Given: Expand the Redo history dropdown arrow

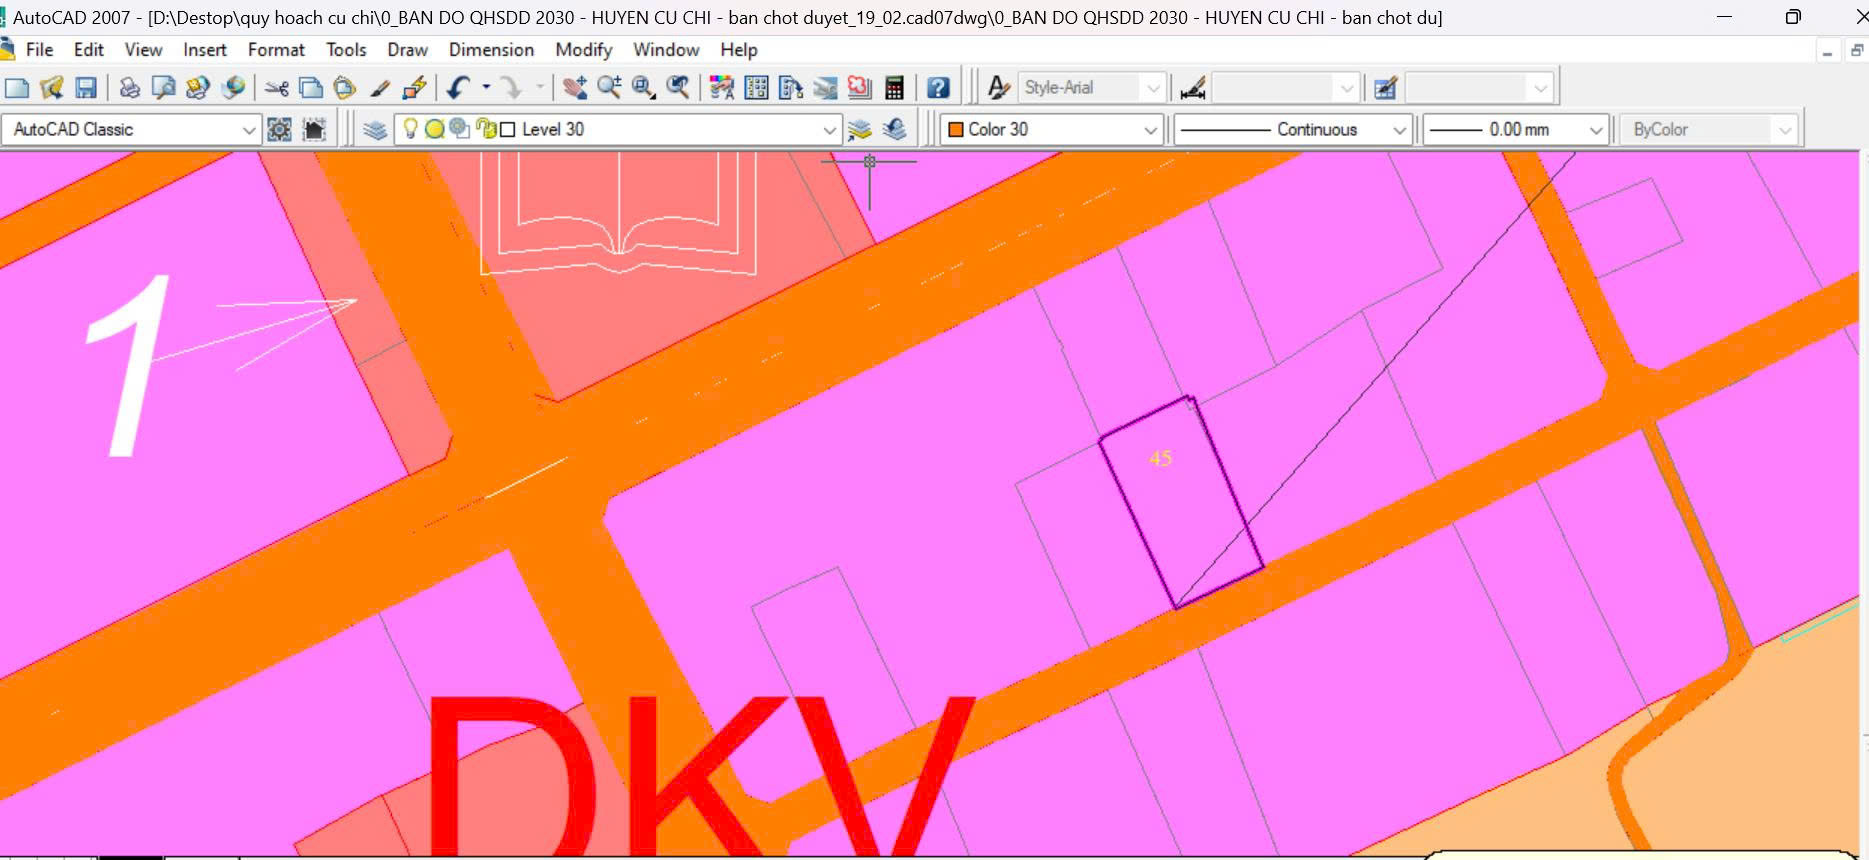Looking at the screenshot, I should (x=539, y=88).
